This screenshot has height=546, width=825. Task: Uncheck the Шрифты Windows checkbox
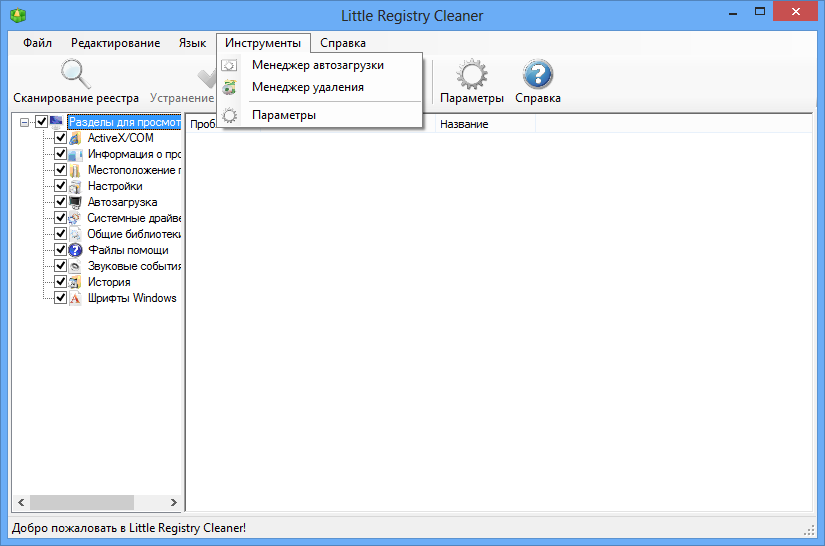61,298
